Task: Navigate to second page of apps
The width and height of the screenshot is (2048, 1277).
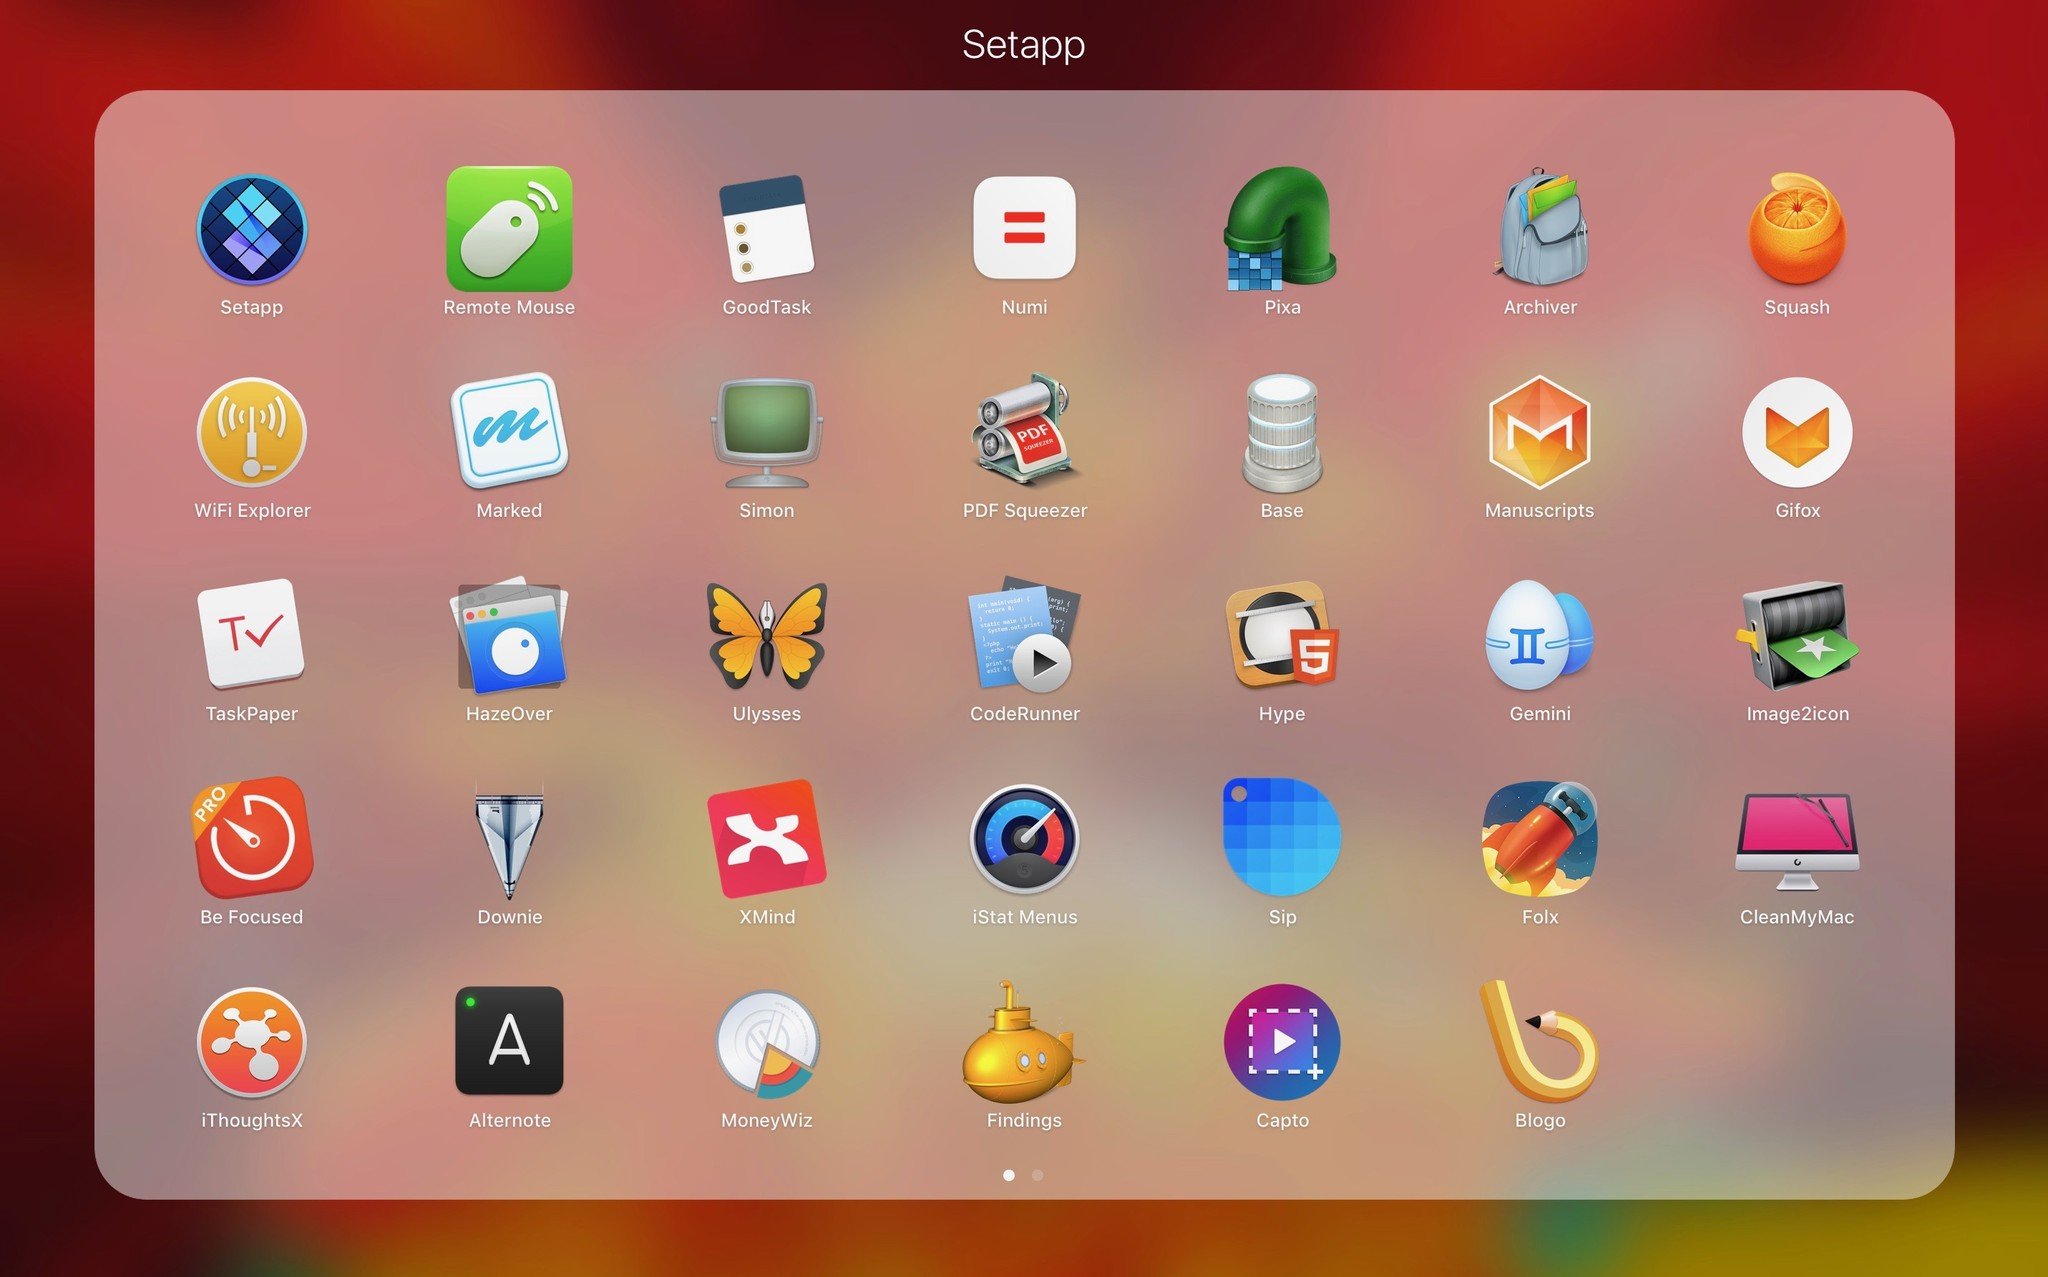Action: tap(1039, 1174)
